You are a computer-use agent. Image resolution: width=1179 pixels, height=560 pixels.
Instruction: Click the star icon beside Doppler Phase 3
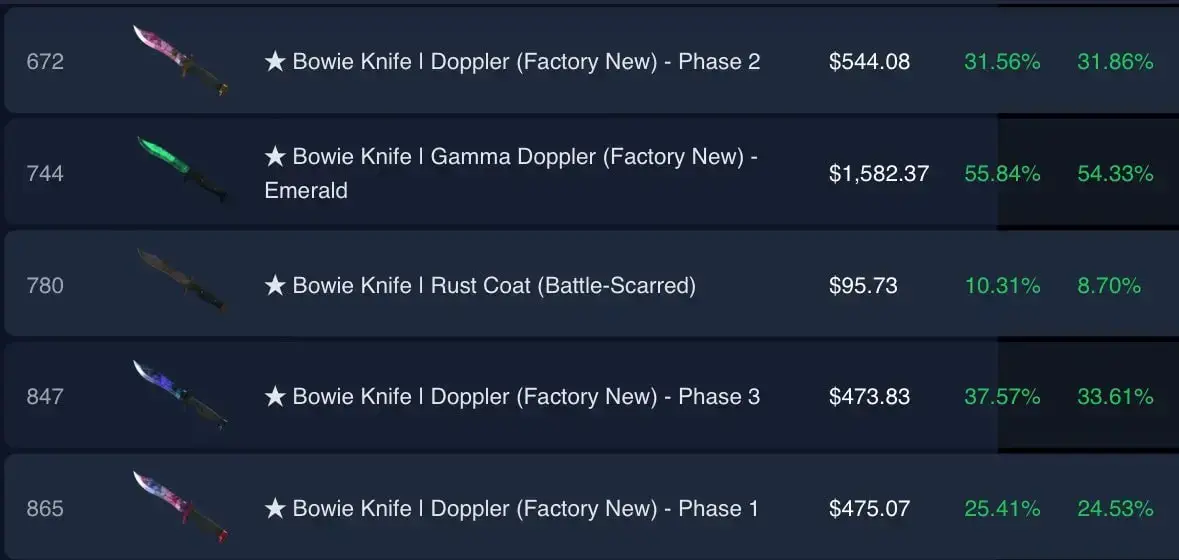[x=275, y=396]
